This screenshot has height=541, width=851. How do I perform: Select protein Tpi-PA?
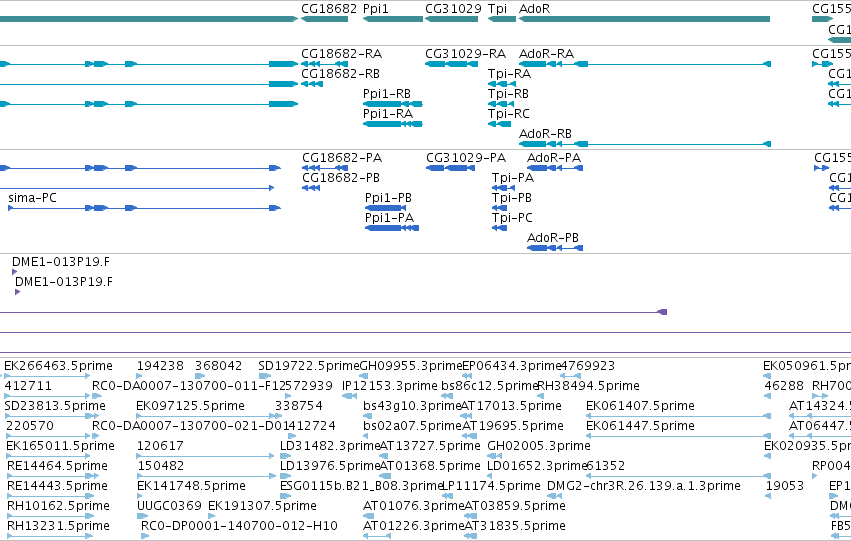(x=503, y=188)
